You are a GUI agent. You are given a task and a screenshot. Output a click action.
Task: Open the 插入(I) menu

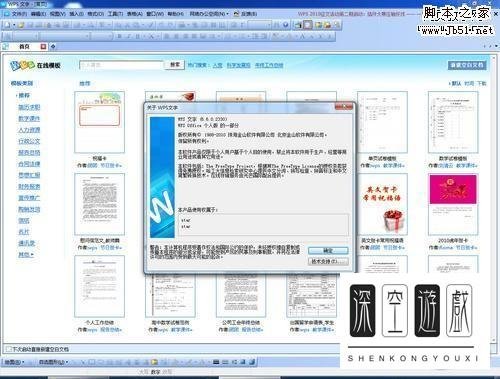(x=76, y=14)
